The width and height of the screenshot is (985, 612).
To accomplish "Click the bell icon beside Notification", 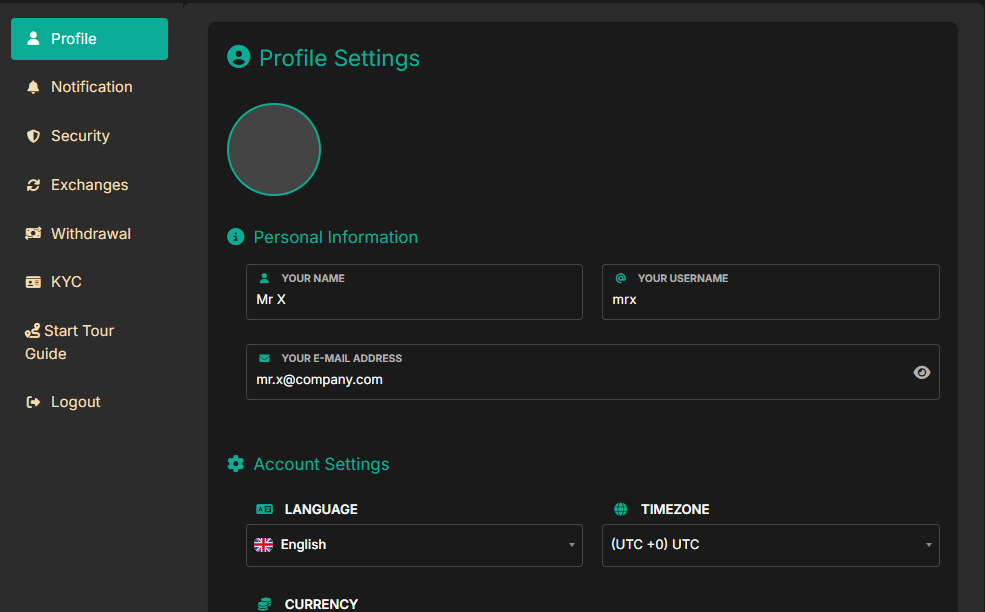I will point(33,87).
